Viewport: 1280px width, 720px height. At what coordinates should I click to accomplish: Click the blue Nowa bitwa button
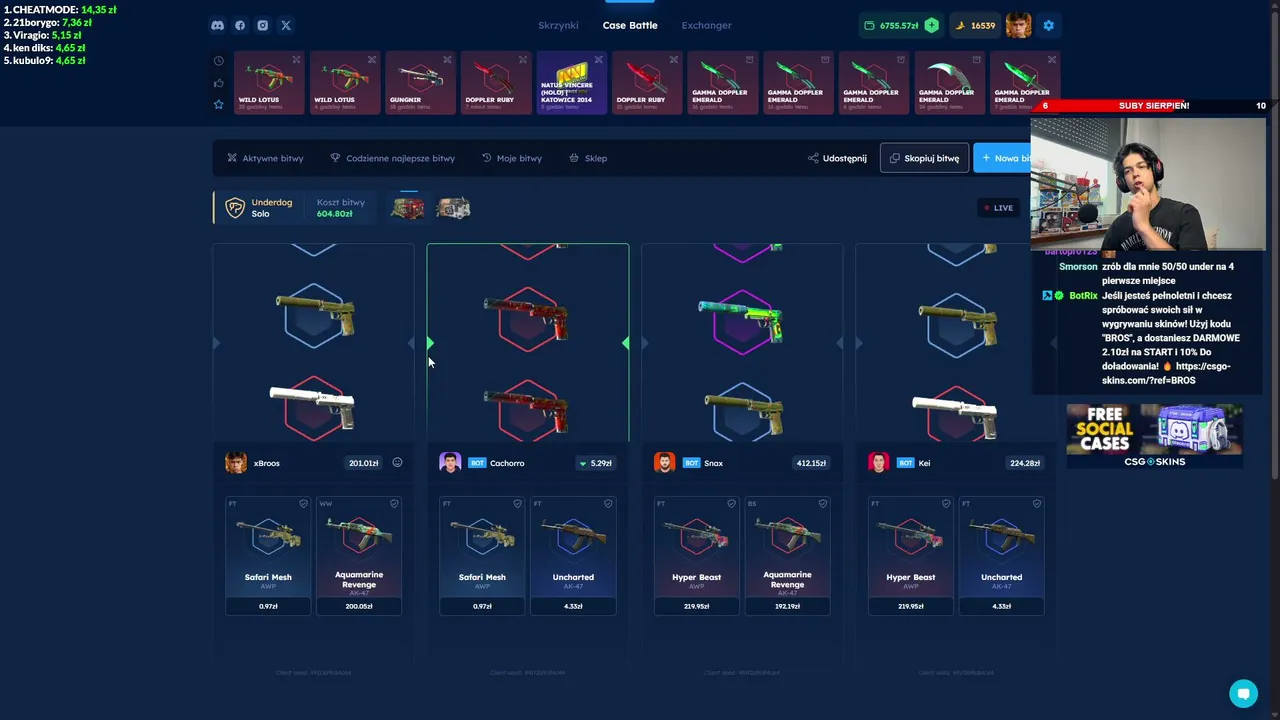coord(1004,158)
